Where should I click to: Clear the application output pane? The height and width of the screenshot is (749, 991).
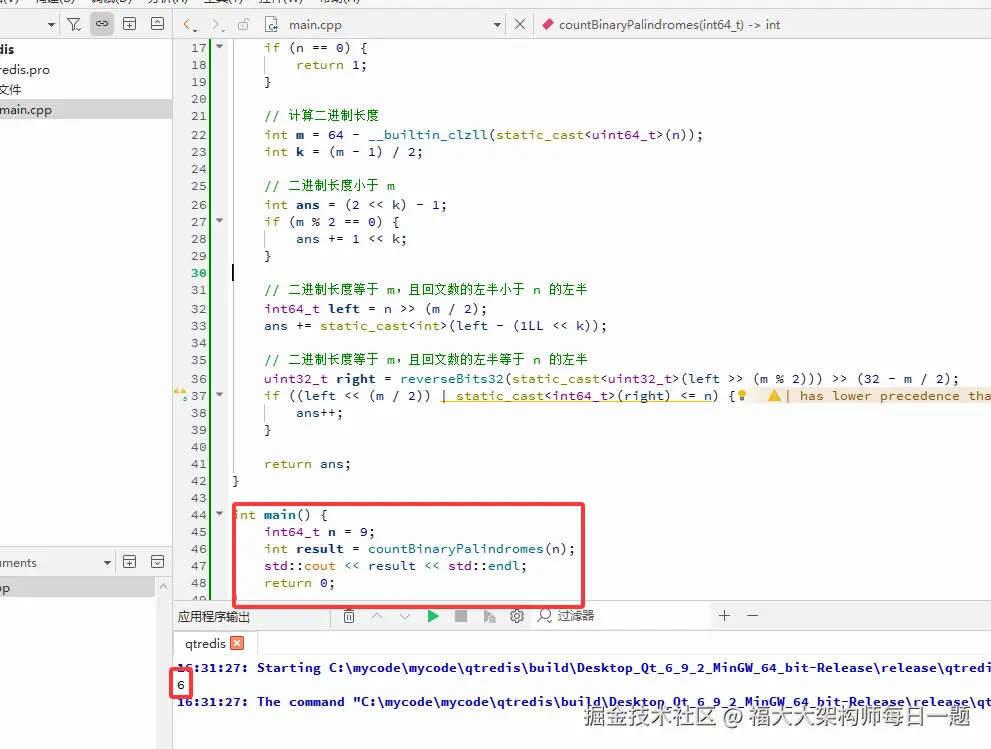349,616
